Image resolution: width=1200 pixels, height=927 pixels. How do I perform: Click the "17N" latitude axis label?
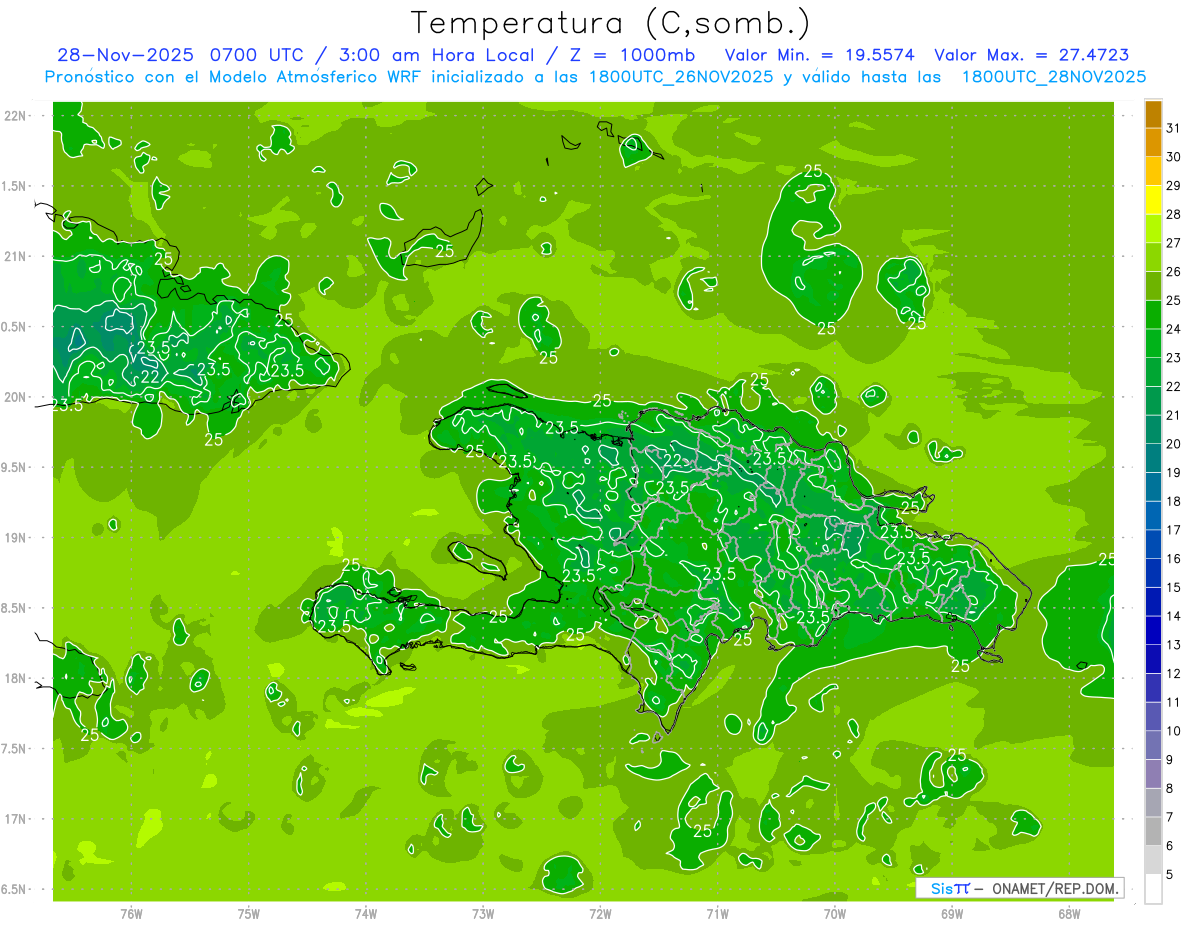tap(15, 820)
